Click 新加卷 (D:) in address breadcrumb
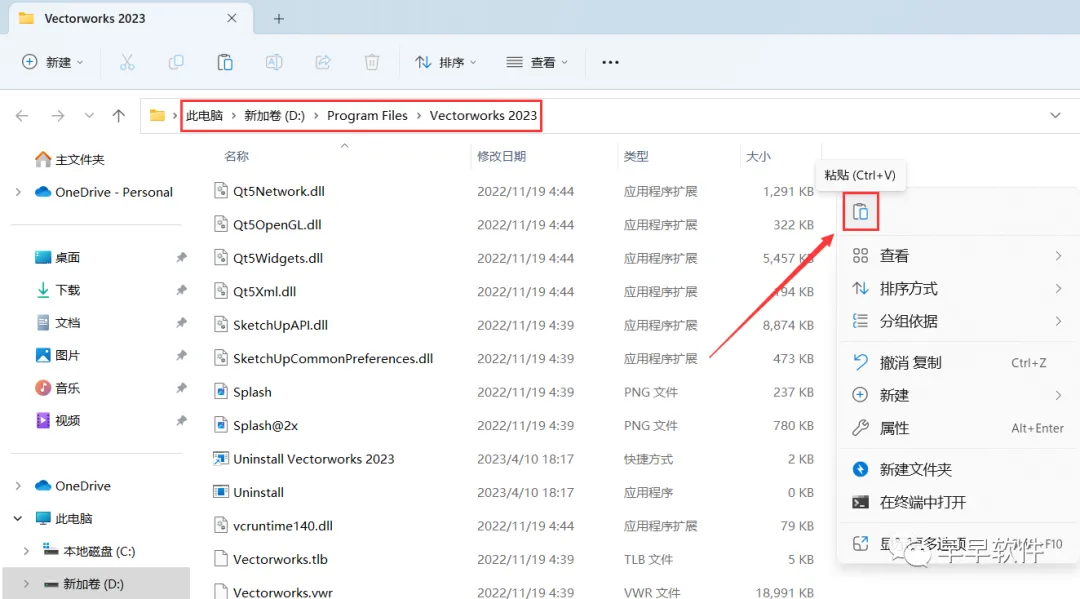Image resolution: width=1080 pixels, height=599 pixels. point(274,116)
